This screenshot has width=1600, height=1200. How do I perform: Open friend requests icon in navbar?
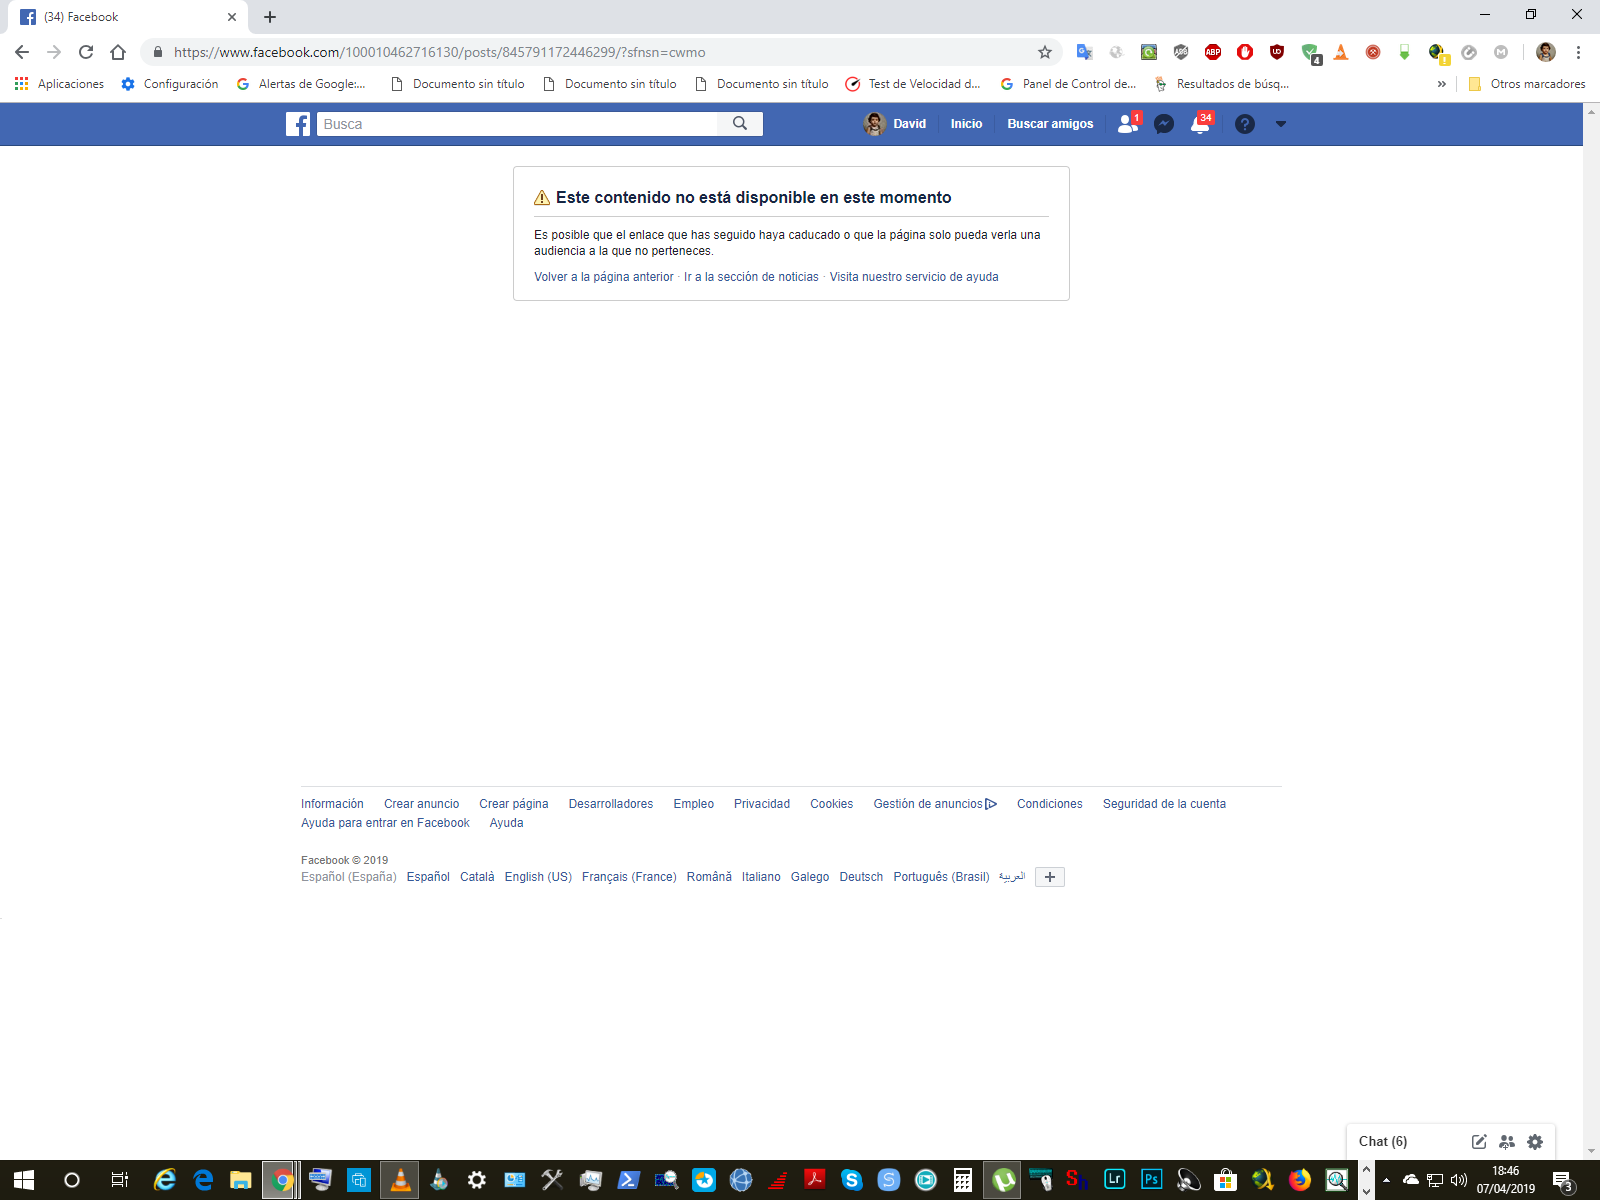pyautogui.click(x=1127, y=124)
